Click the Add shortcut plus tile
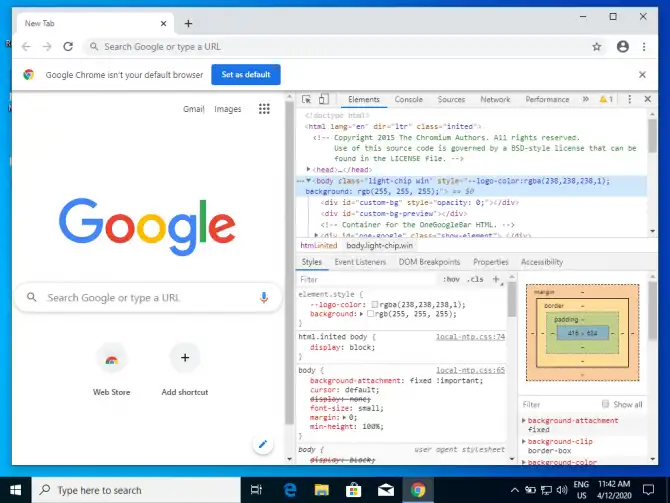This screenshot has height=503, width=670. point(185,370)
